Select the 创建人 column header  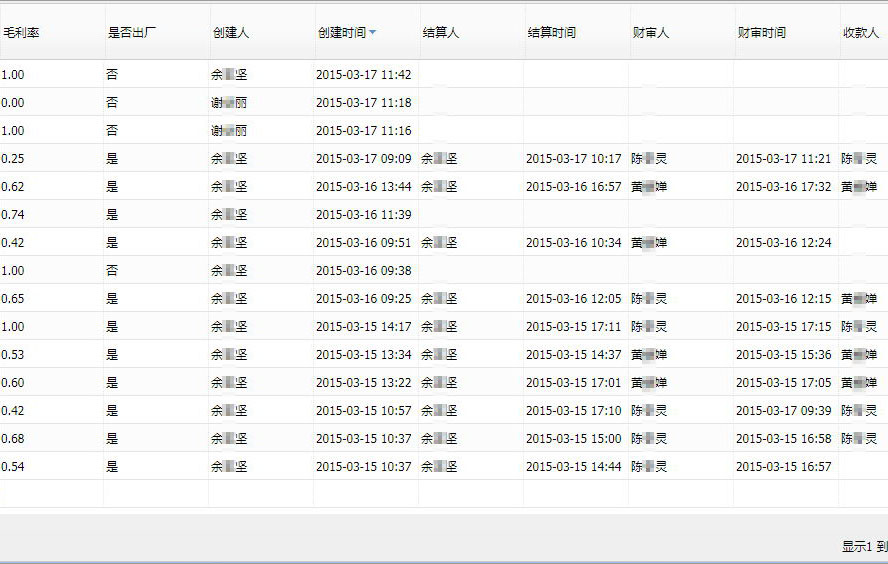tap(231, 33)
